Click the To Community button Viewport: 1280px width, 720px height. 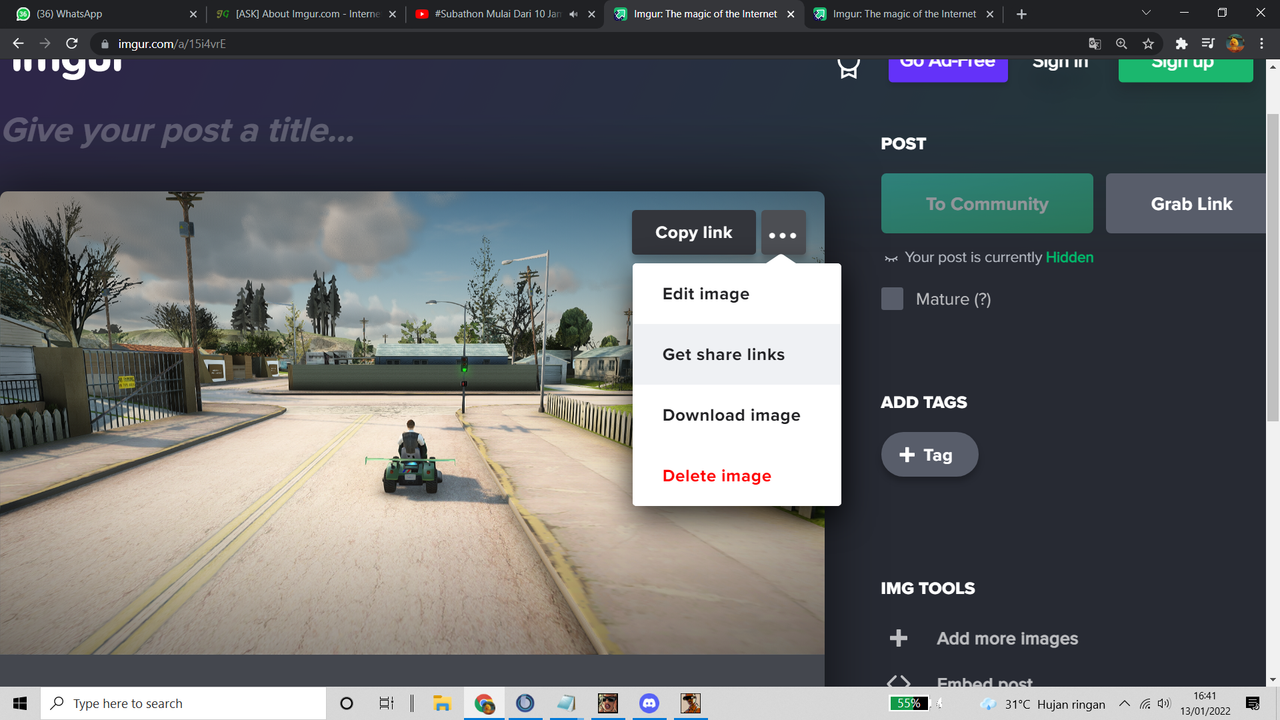tap(987, 204)
